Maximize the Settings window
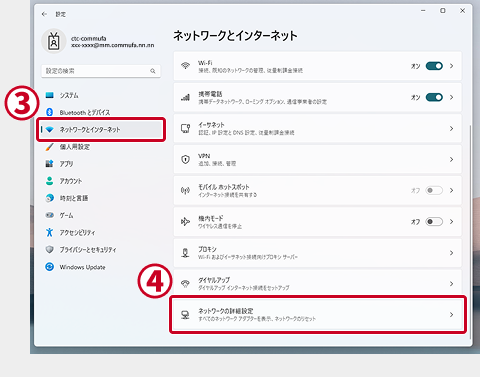480x377 pixels. [443, 11]
